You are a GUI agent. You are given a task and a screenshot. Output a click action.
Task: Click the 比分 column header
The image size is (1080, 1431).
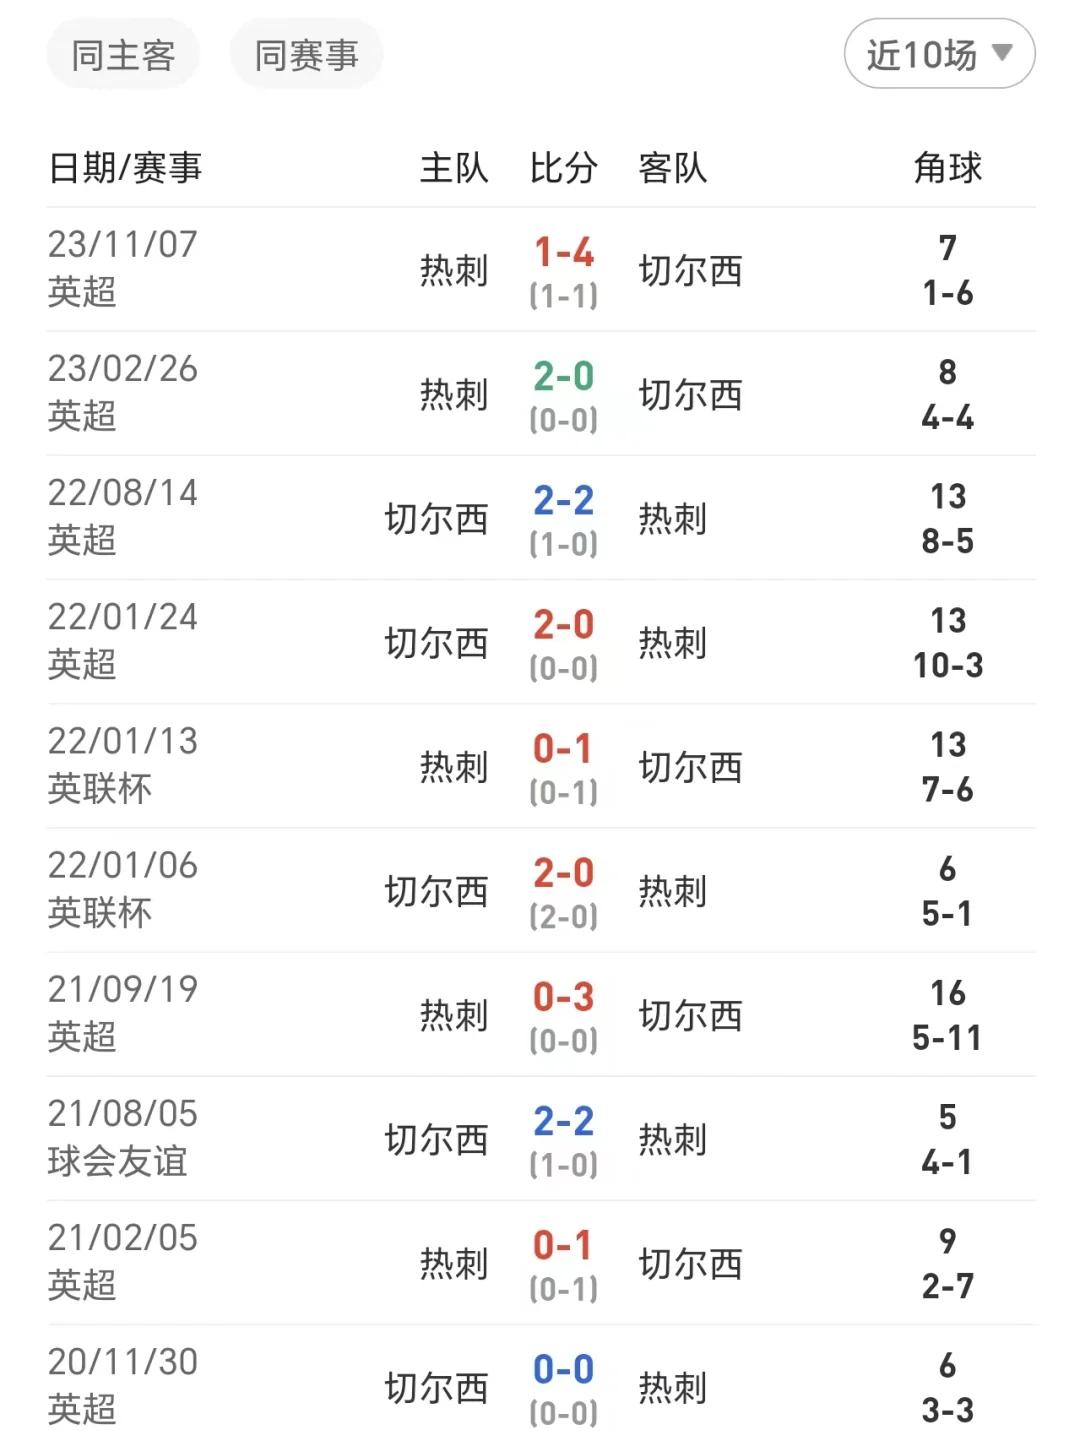click(563, 167)
